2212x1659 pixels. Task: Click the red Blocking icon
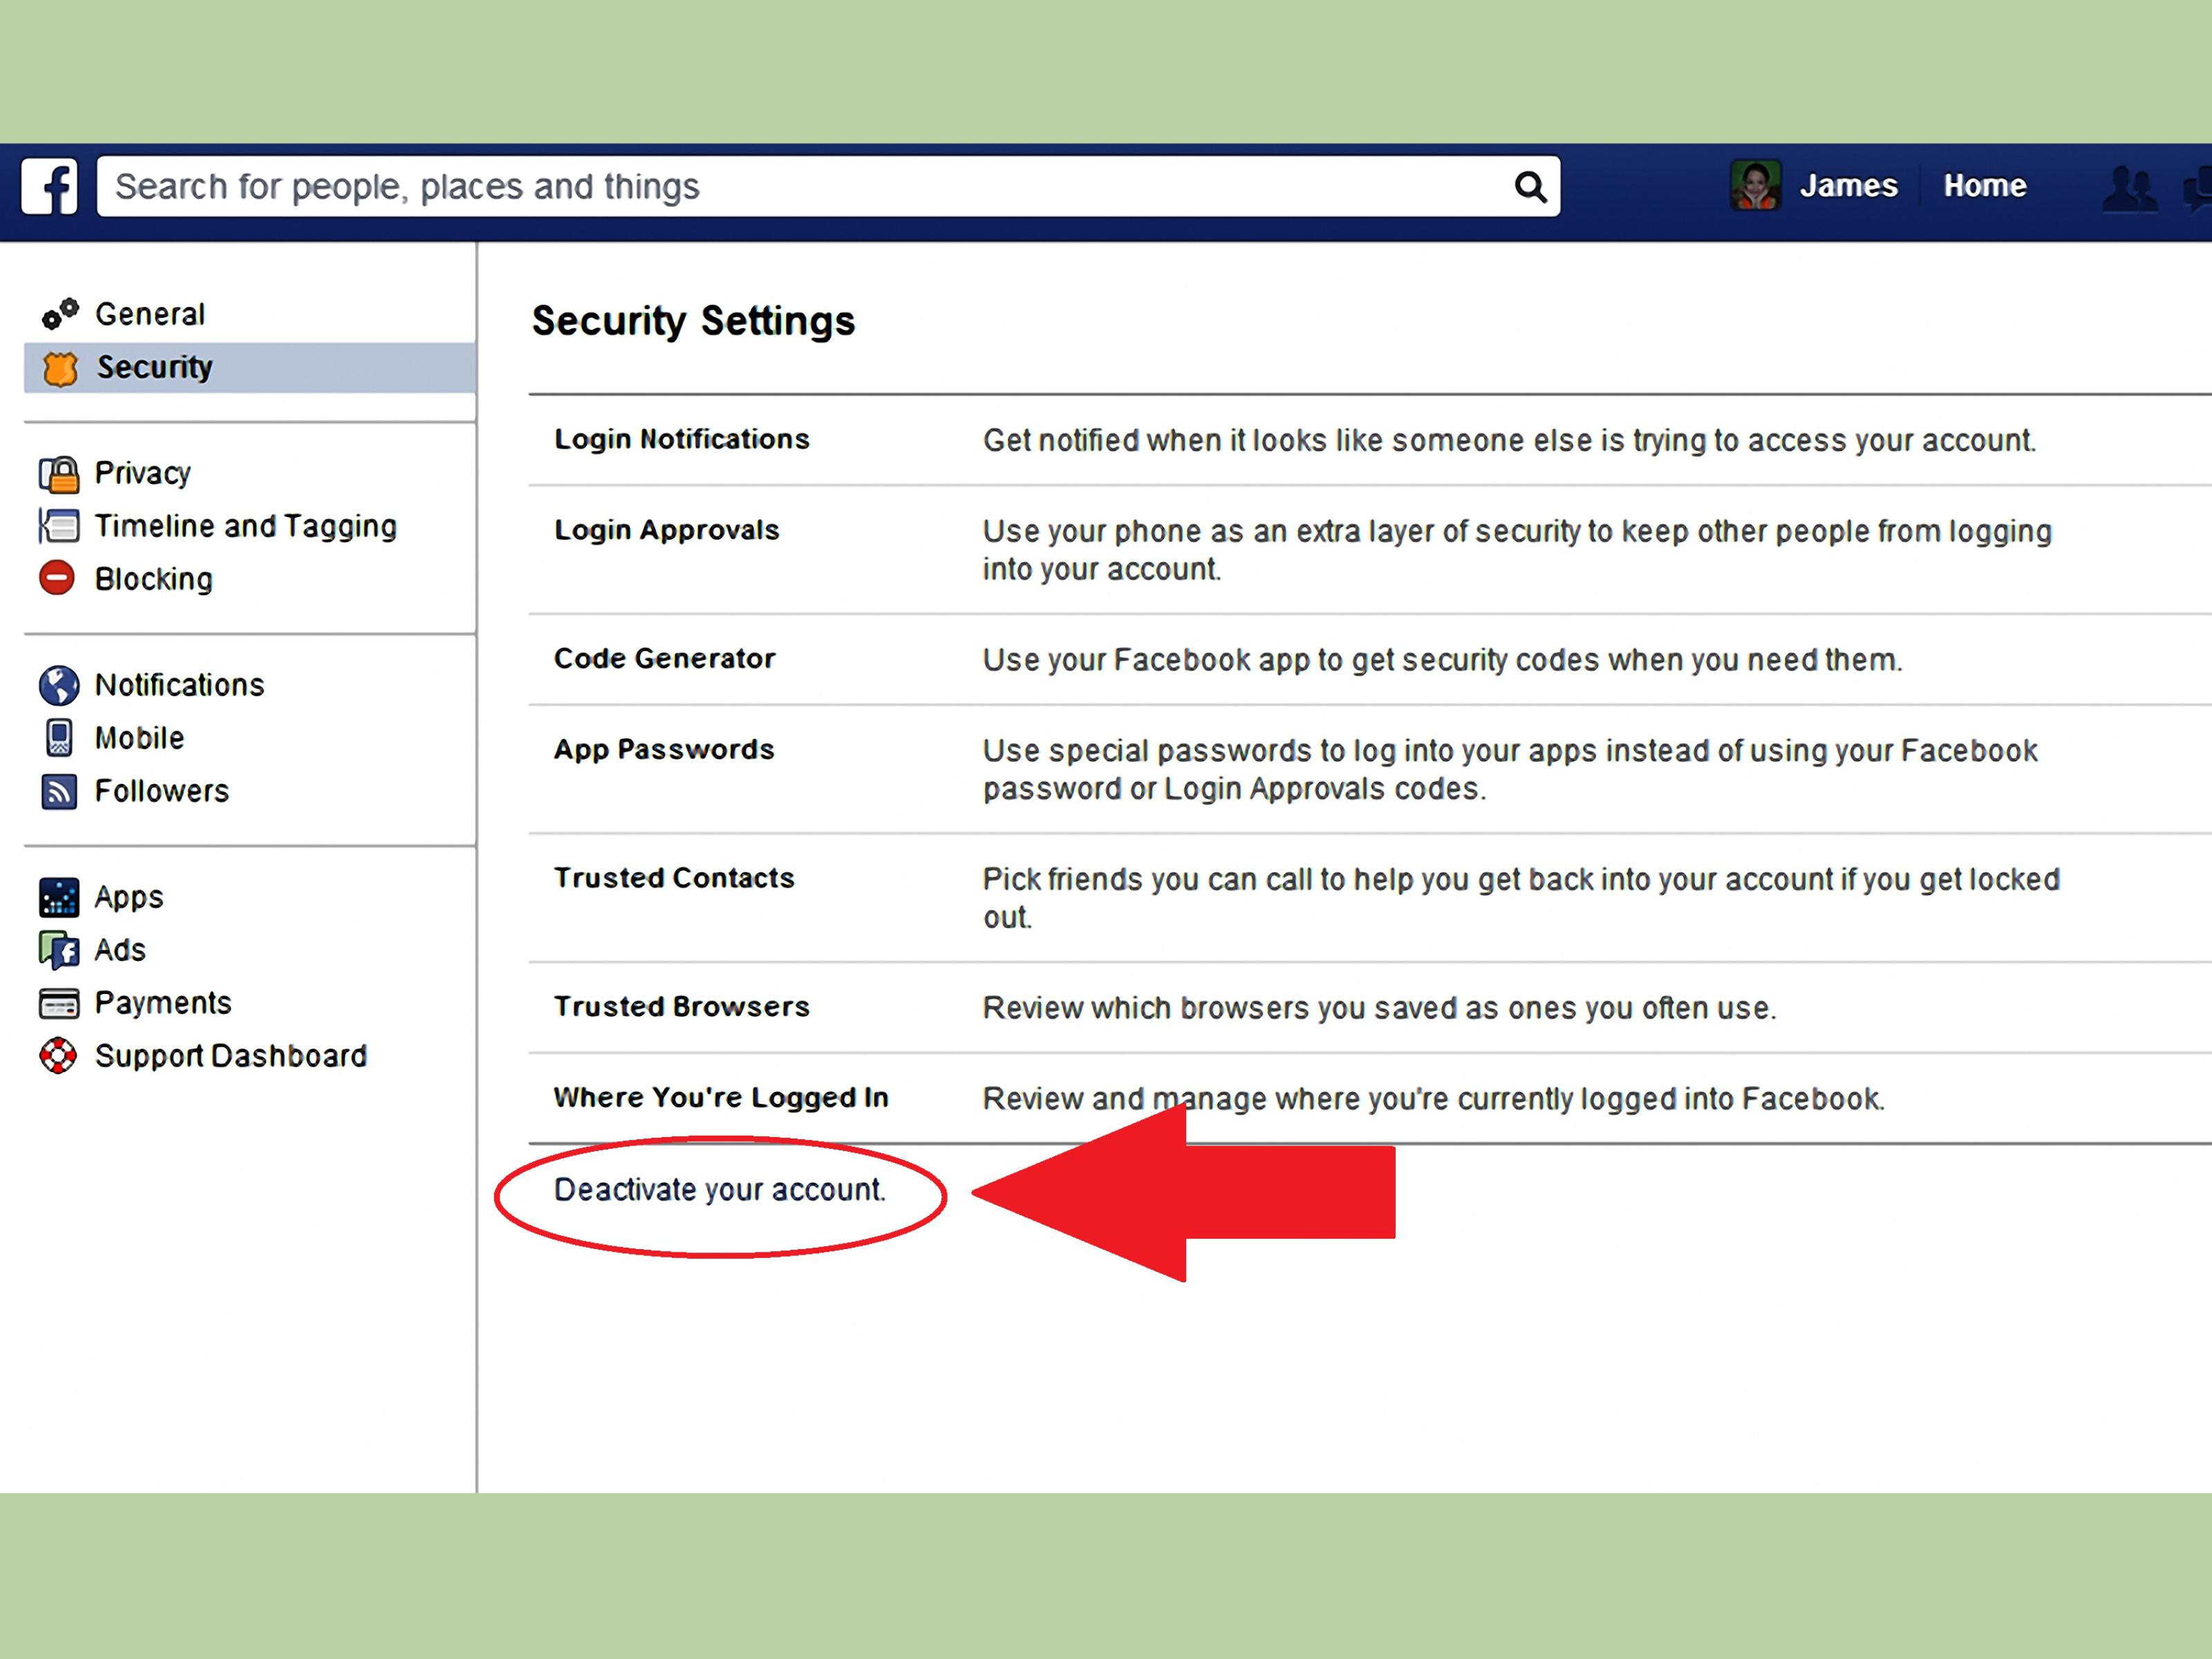click(x=57, y=578)
